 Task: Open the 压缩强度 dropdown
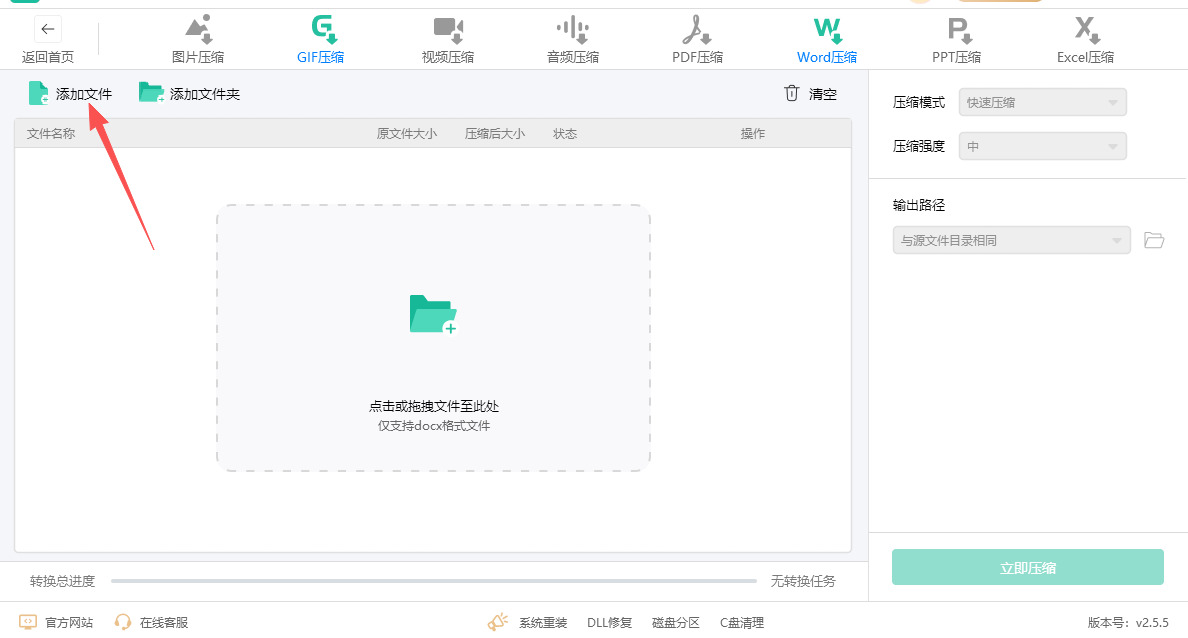point(1042,146)
